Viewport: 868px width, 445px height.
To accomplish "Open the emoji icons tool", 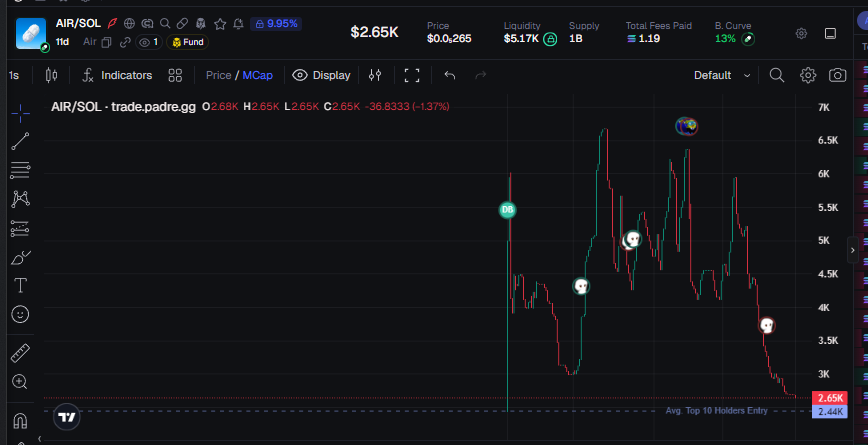I will [20, 314].
